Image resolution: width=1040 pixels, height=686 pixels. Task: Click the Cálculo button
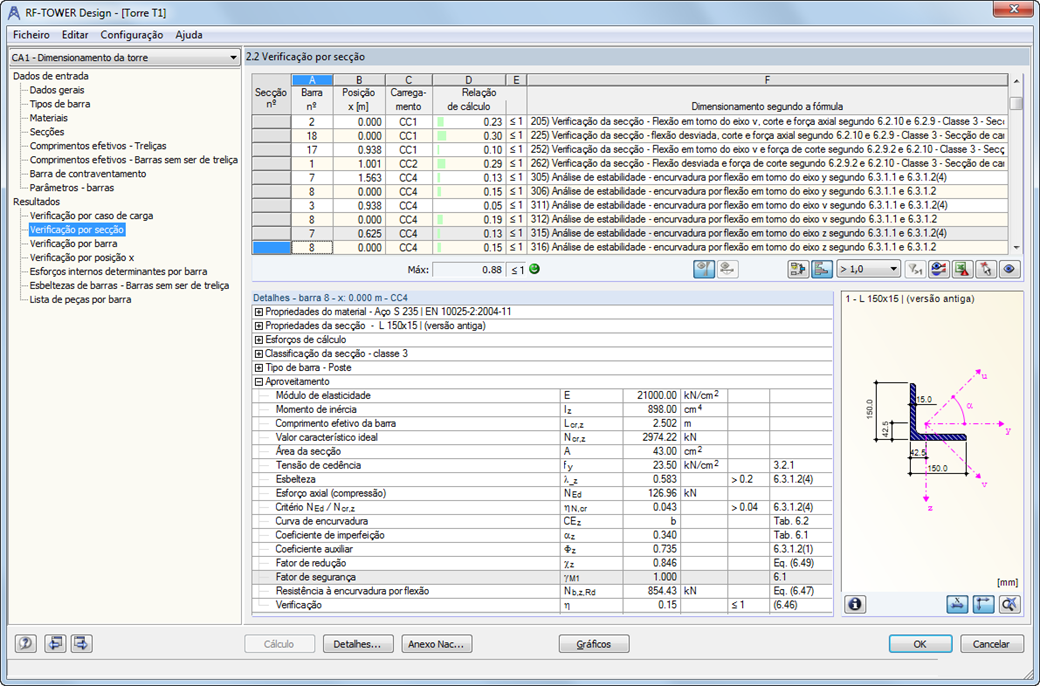[x=279, y=644]
